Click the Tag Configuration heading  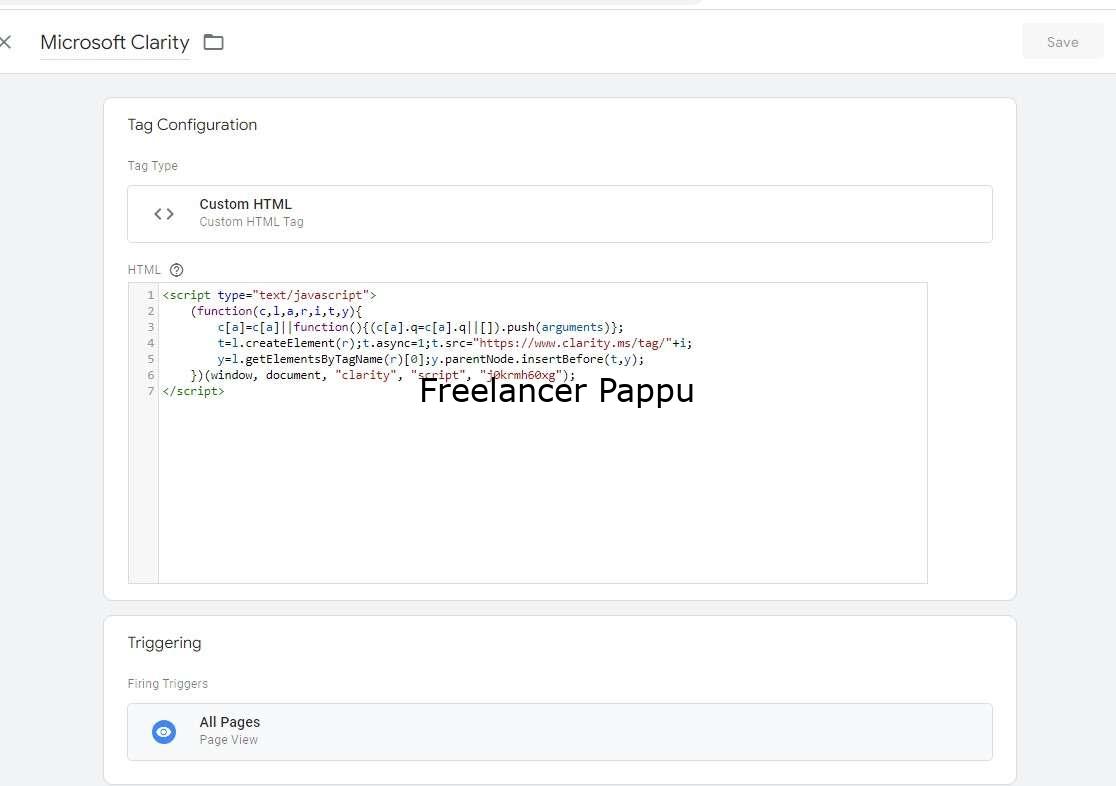(x=192, y=125)
